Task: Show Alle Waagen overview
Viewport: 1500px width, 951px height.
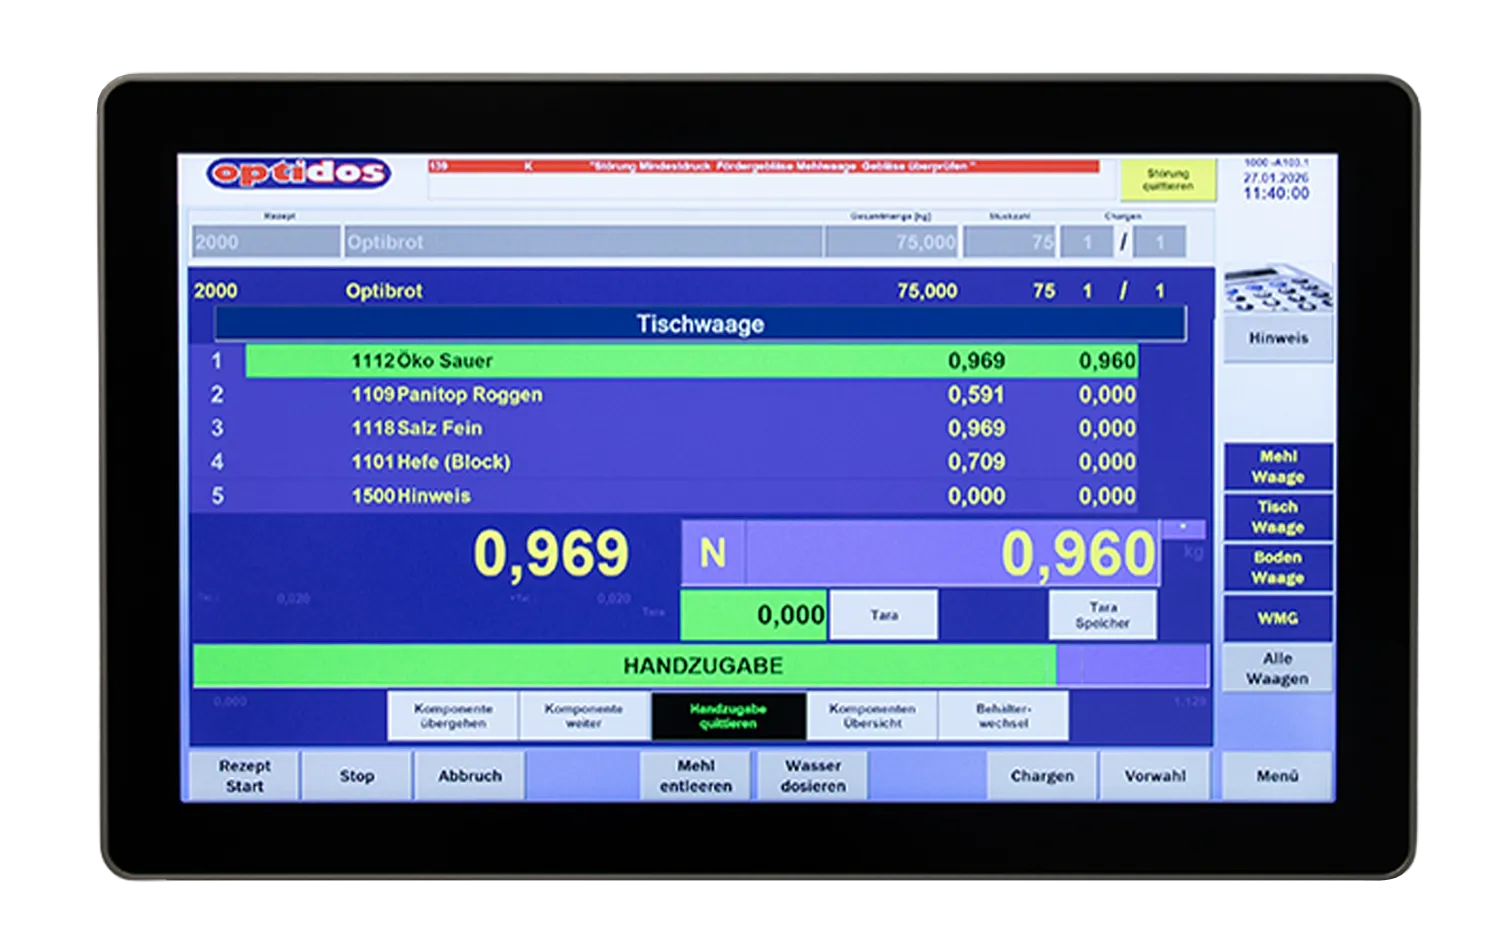Action: point(1278,668)
